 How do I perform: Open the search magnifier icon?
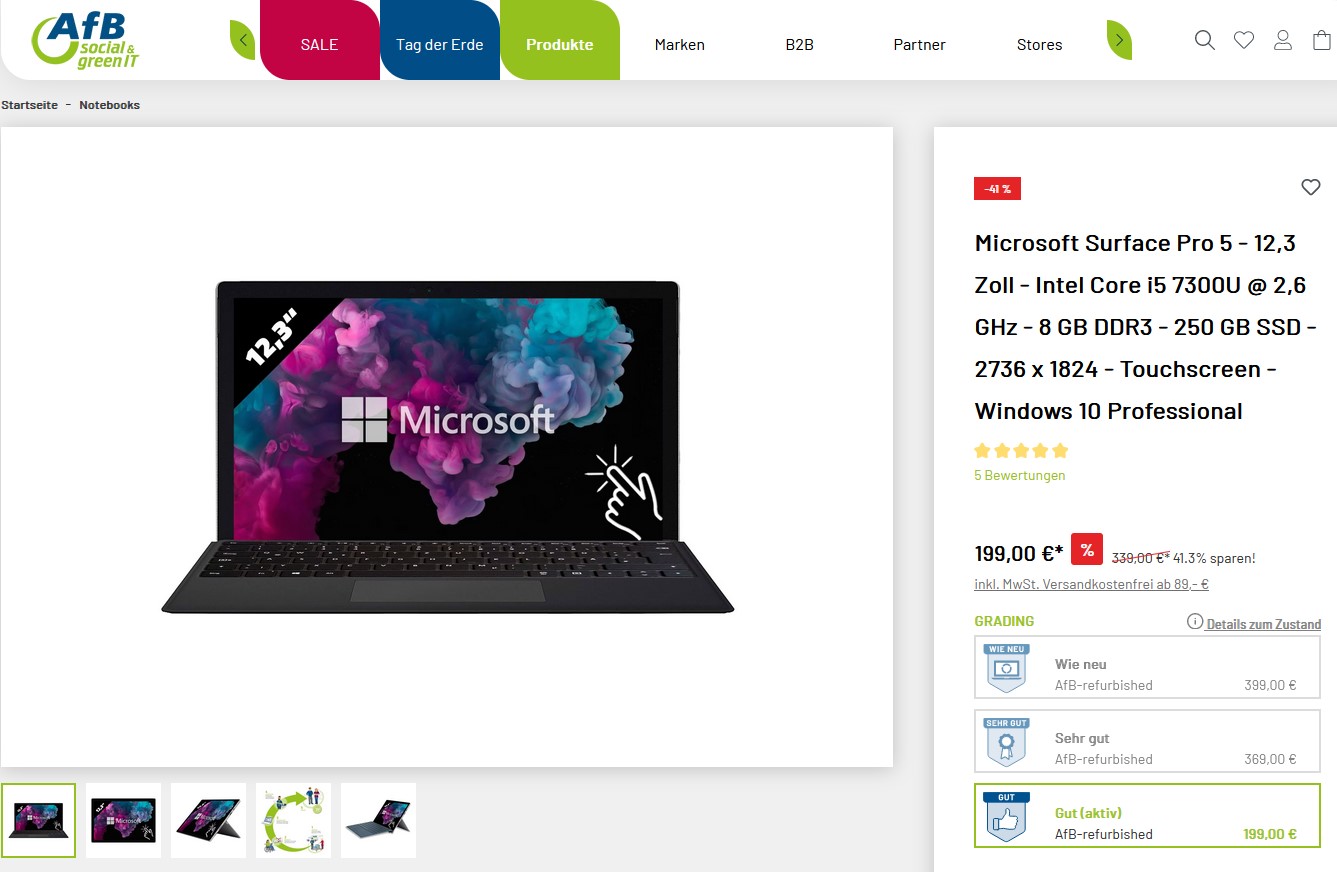point(1205,40)
